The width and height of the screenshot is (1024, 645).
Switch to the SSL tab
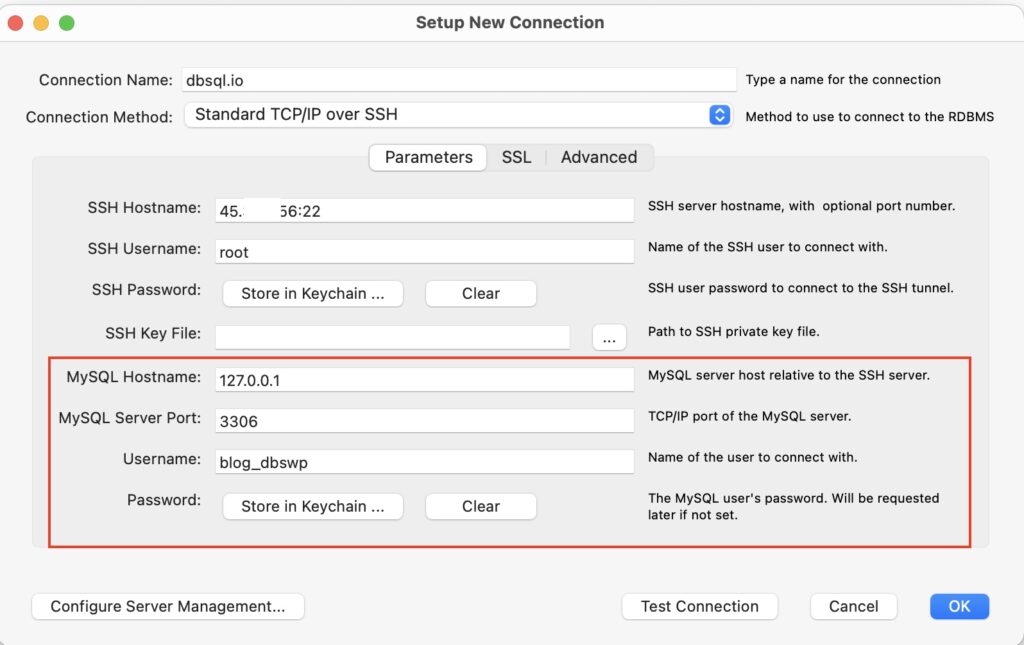point(516,157)
